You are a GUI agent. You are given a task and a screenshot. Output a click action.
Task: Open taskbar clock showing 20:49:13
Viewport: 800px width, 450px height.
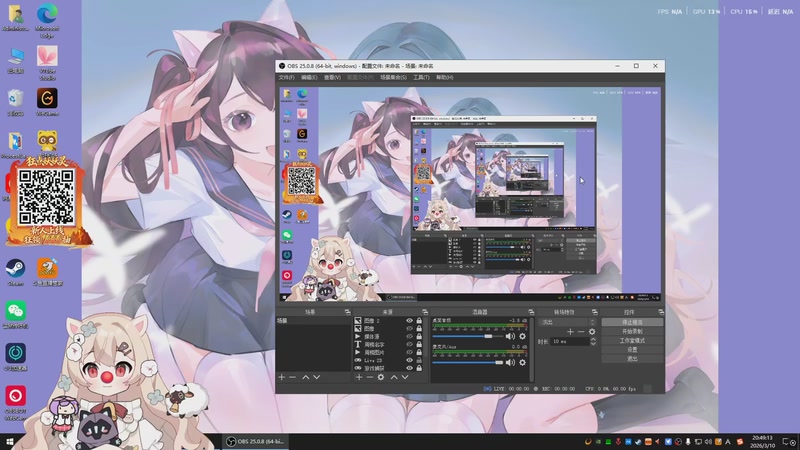pyautogui.click(x=763, y=441)
